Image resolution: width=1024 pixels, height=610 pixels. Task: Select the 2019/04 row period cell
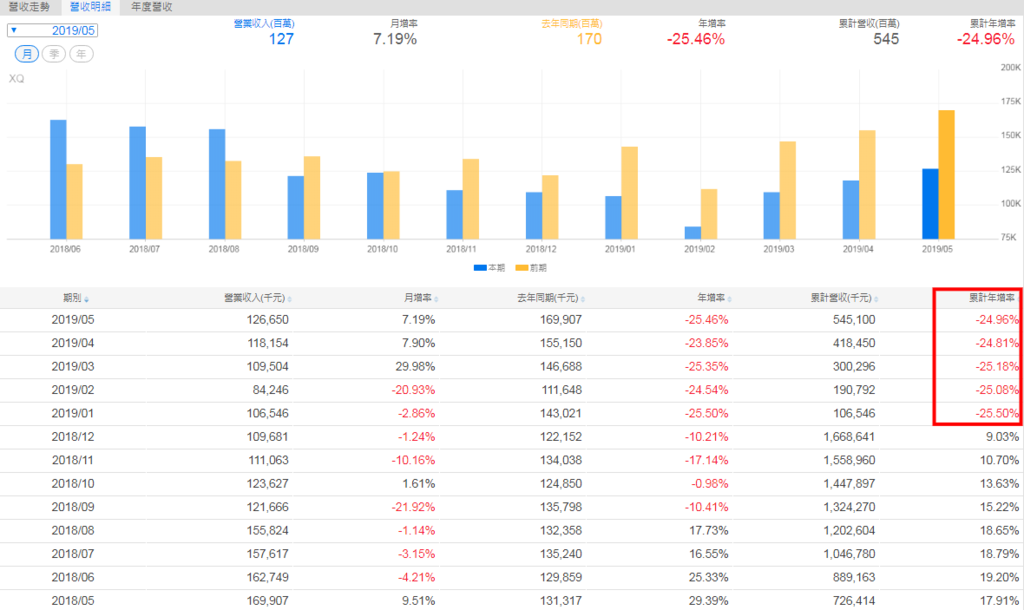click(x=72, y=344)
